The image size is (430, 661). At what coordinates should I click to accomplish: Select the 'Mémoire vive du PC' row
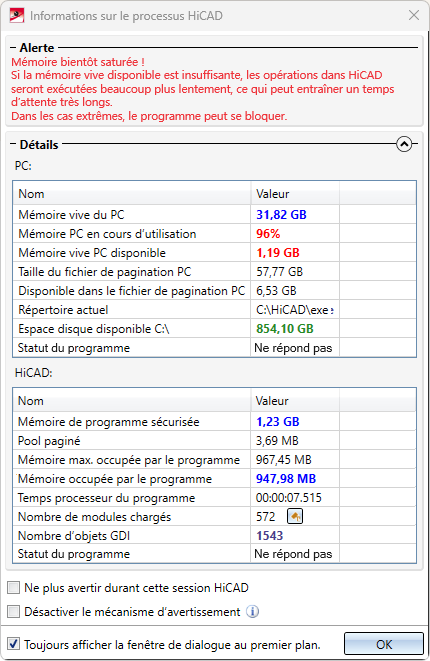tap(215, 215)
